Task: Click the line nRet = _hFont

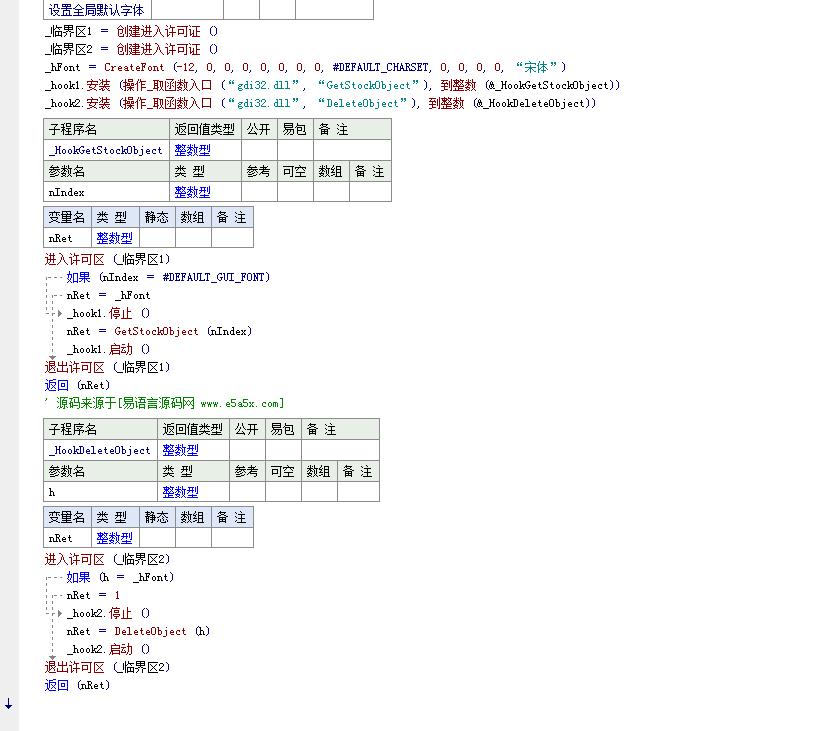Action: point(109,295)
